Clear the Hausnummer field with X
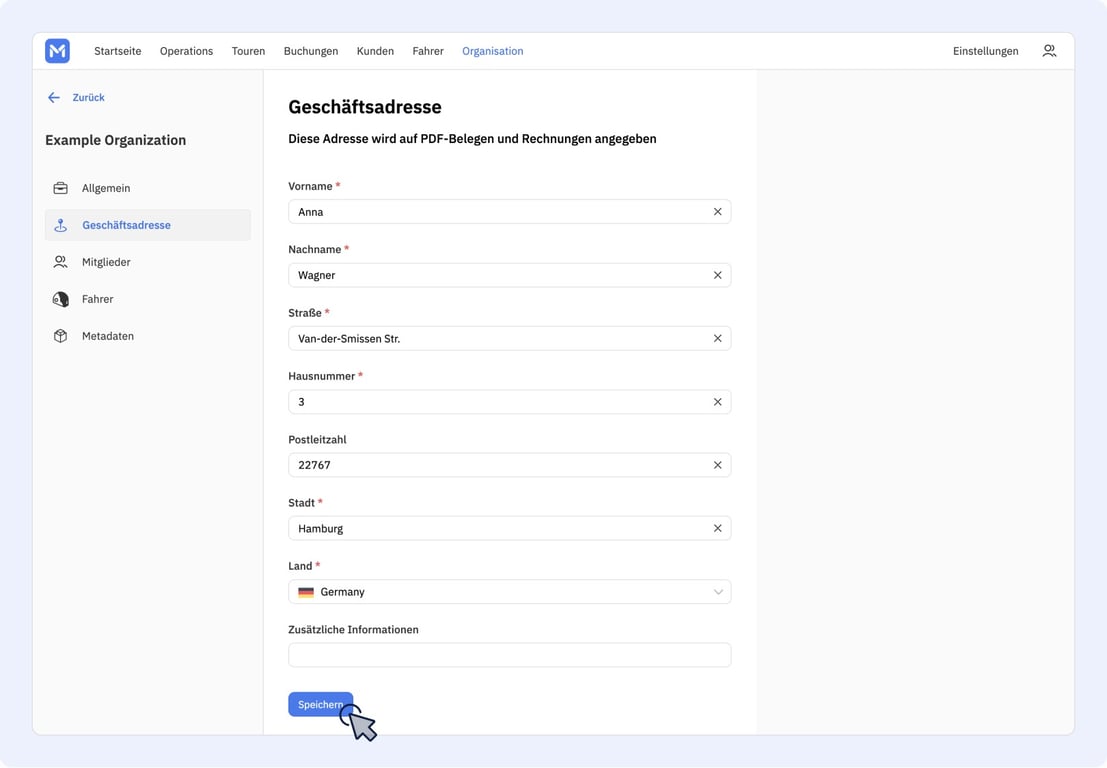 (717, 402)
